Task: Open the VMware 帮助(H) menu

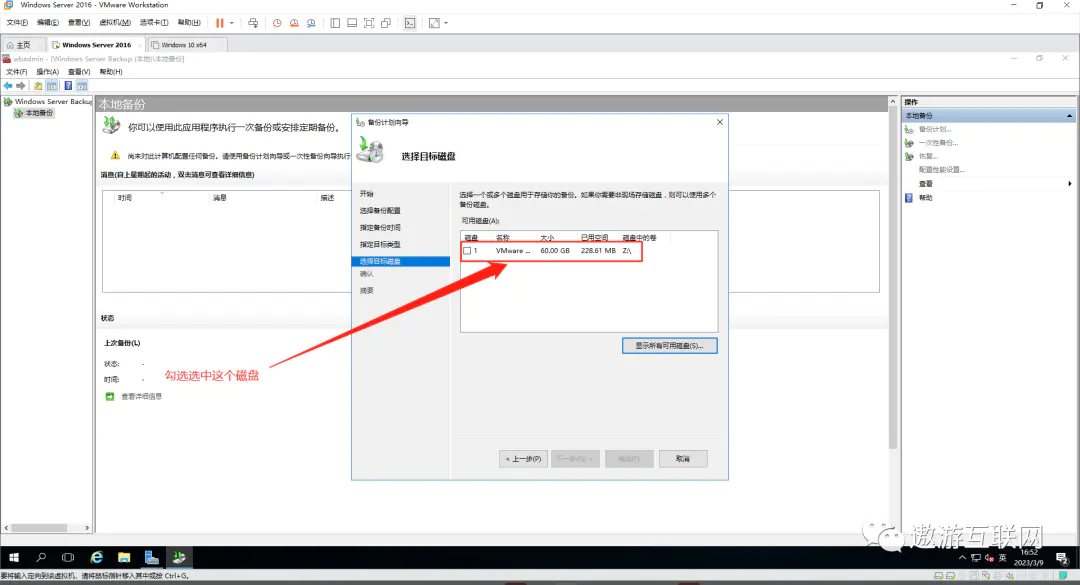Action: click(189, 23)
